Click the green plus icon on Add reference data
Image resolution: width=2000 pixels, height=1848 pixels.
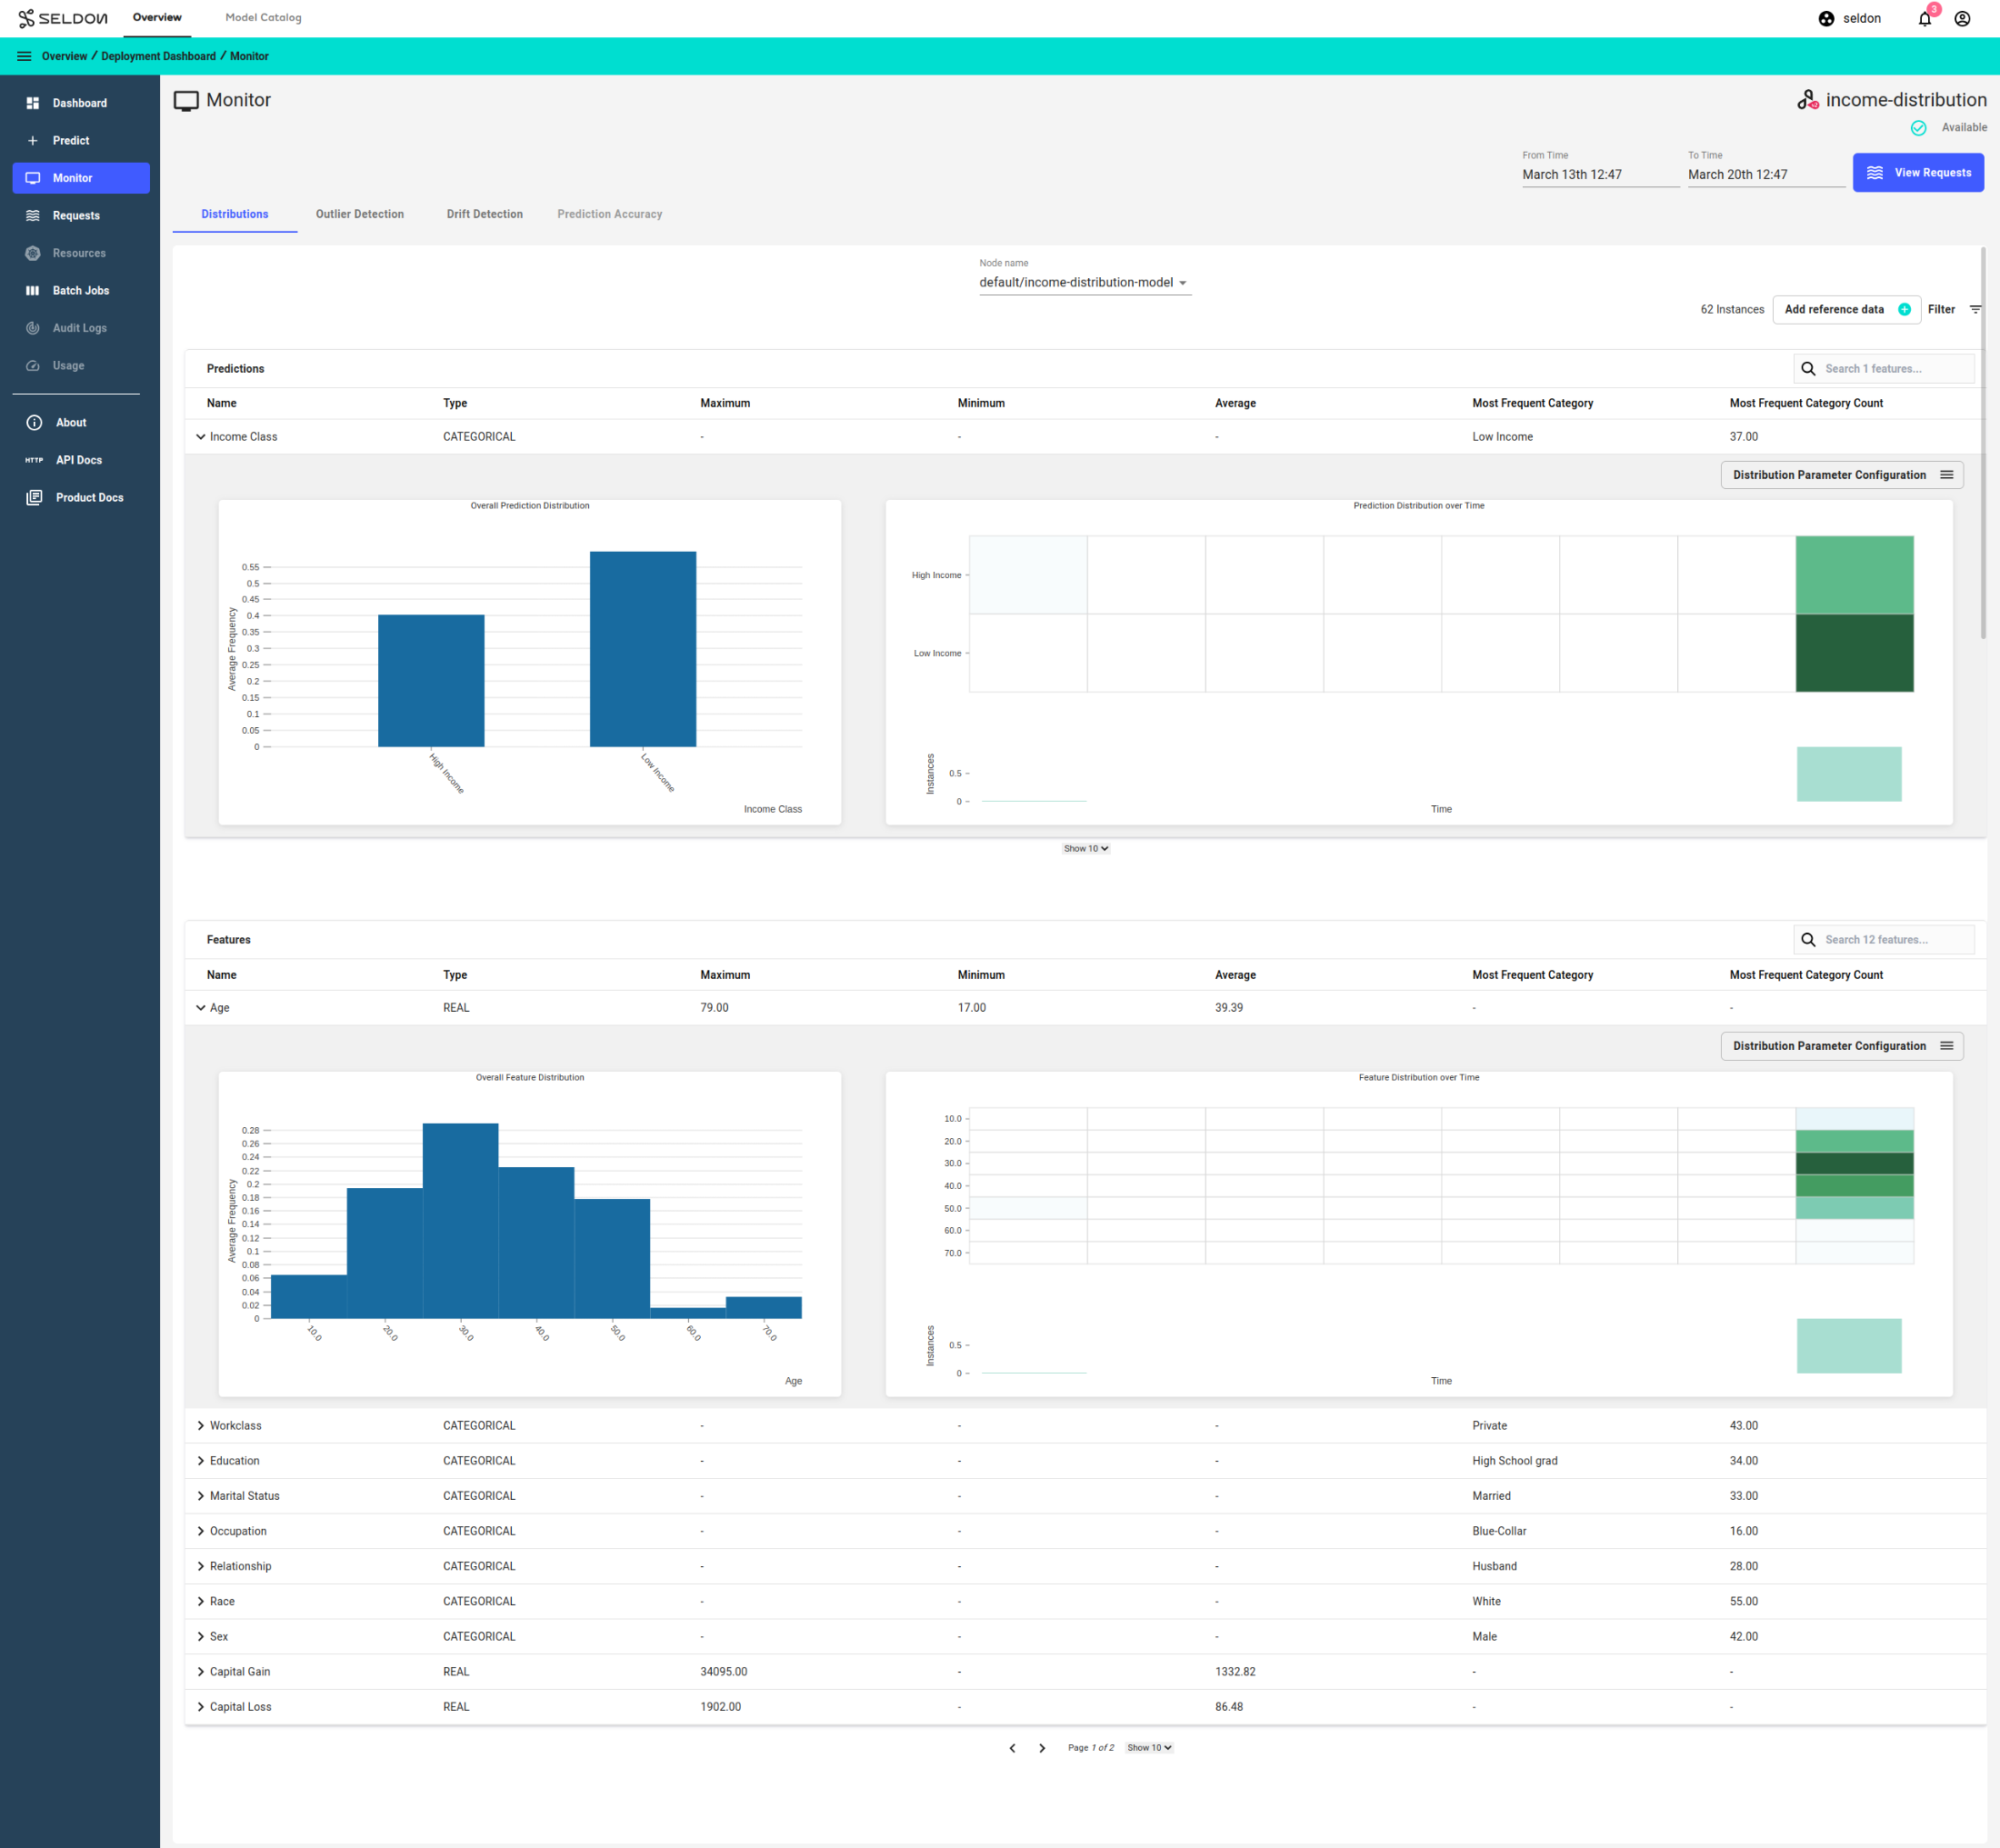coord(1904,310)
